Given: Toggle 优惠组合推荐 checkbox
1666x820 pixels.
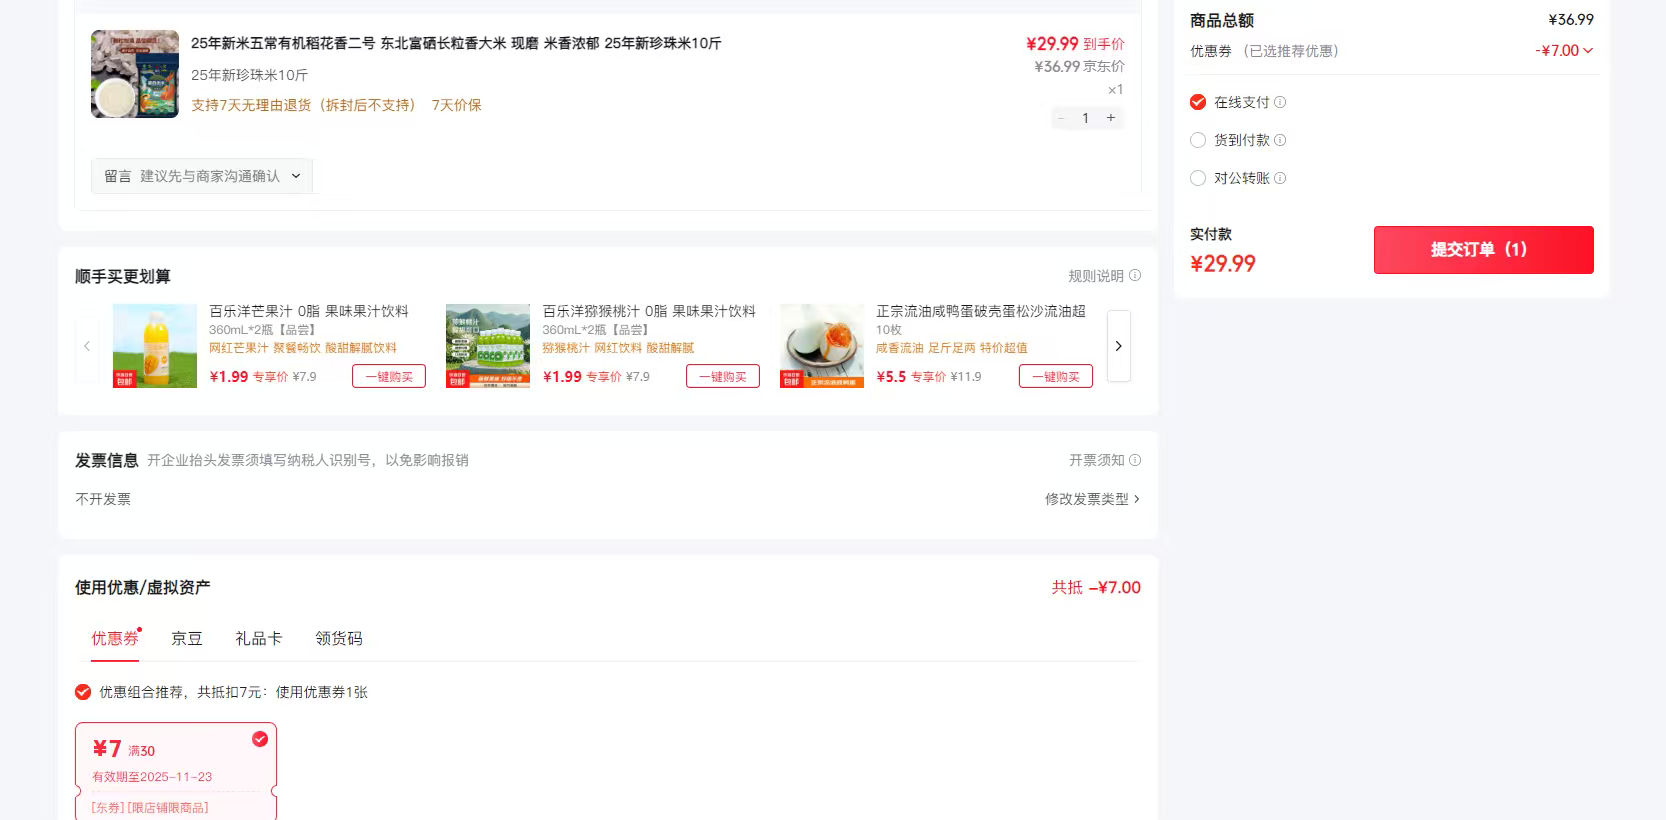Looking at the screenshot, I should tap(83, 692).
